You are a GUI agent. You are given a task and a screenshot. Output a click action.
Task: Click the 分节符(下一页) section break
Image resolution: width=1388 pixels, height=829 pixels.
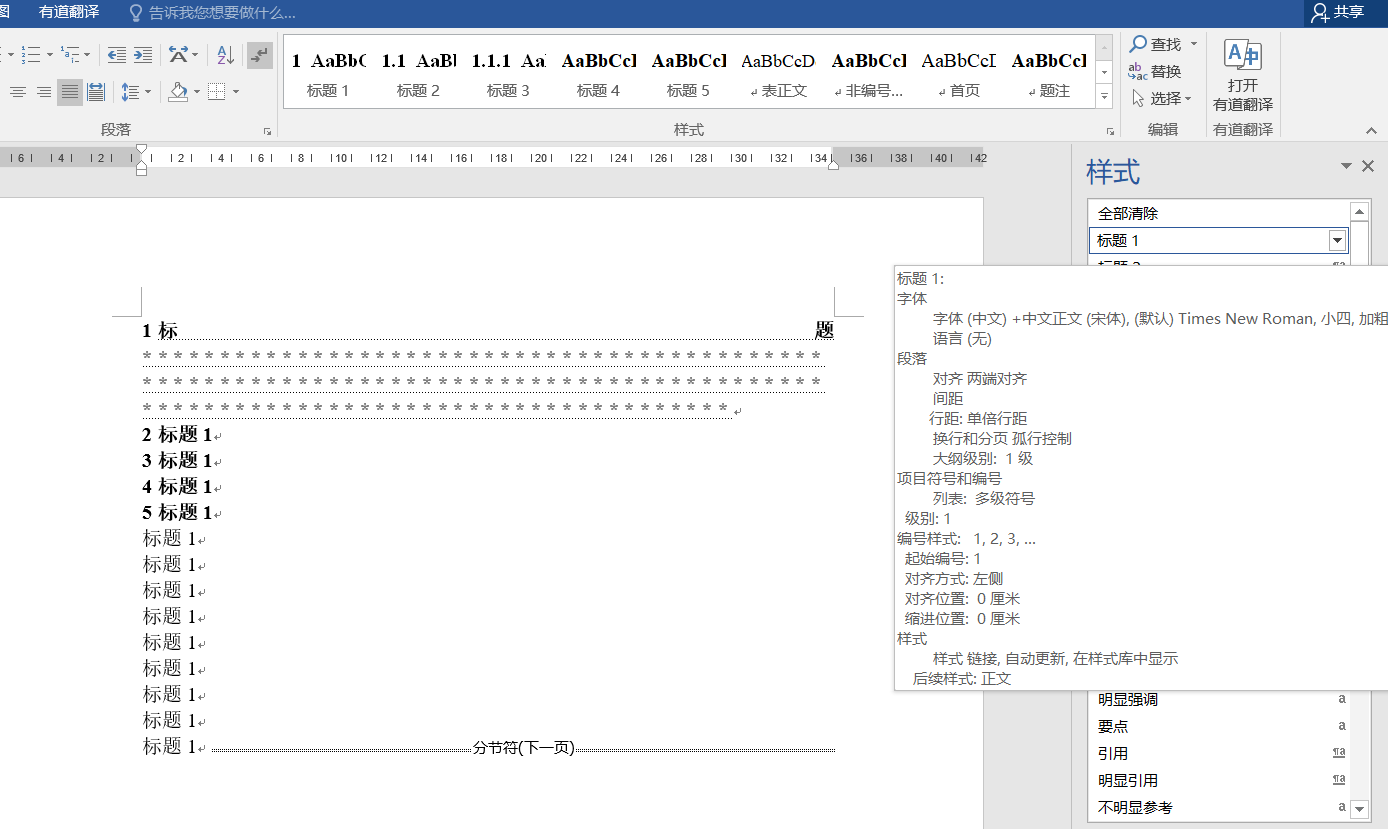click(x=523, y=748)
